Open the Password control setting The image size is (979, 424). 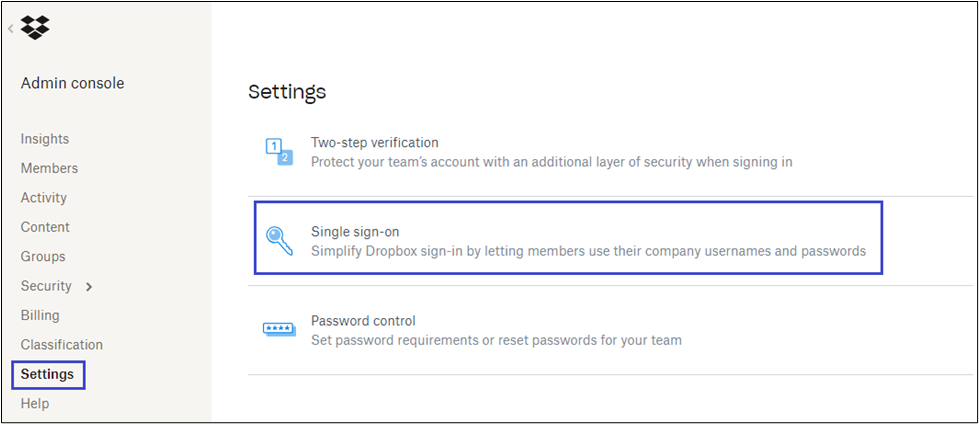(x=363, y=321)
